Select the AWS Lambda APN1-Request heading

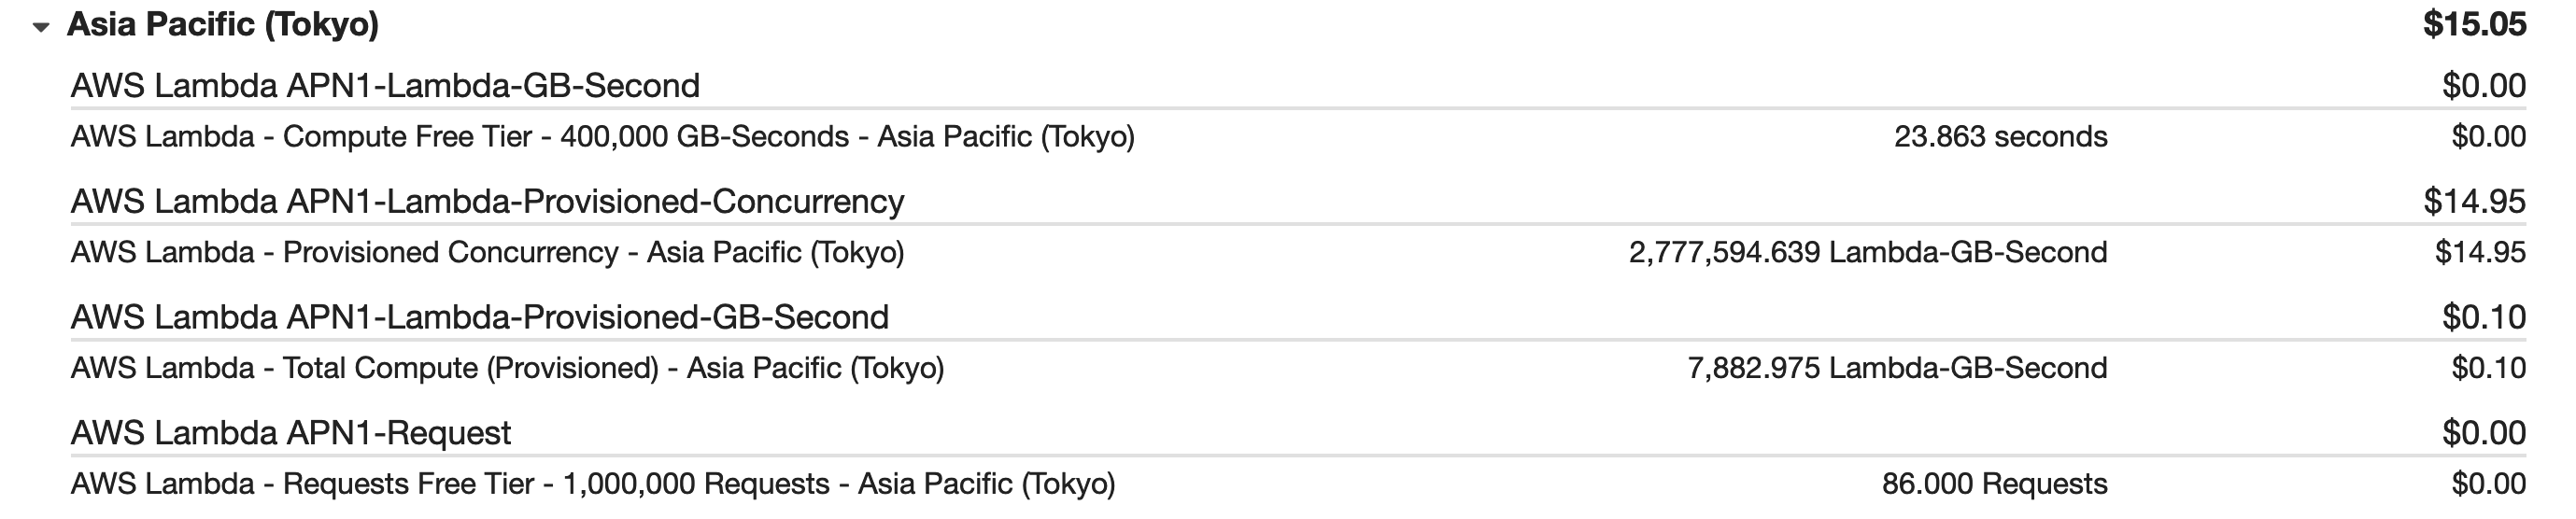290,434
